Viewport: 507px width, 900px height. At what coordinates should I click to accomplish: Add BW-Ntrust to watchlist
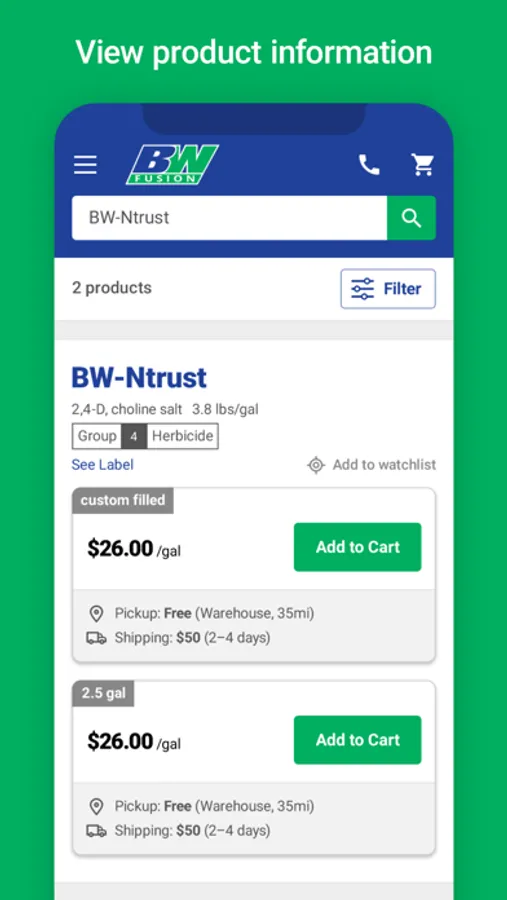(x=371, y=465)
